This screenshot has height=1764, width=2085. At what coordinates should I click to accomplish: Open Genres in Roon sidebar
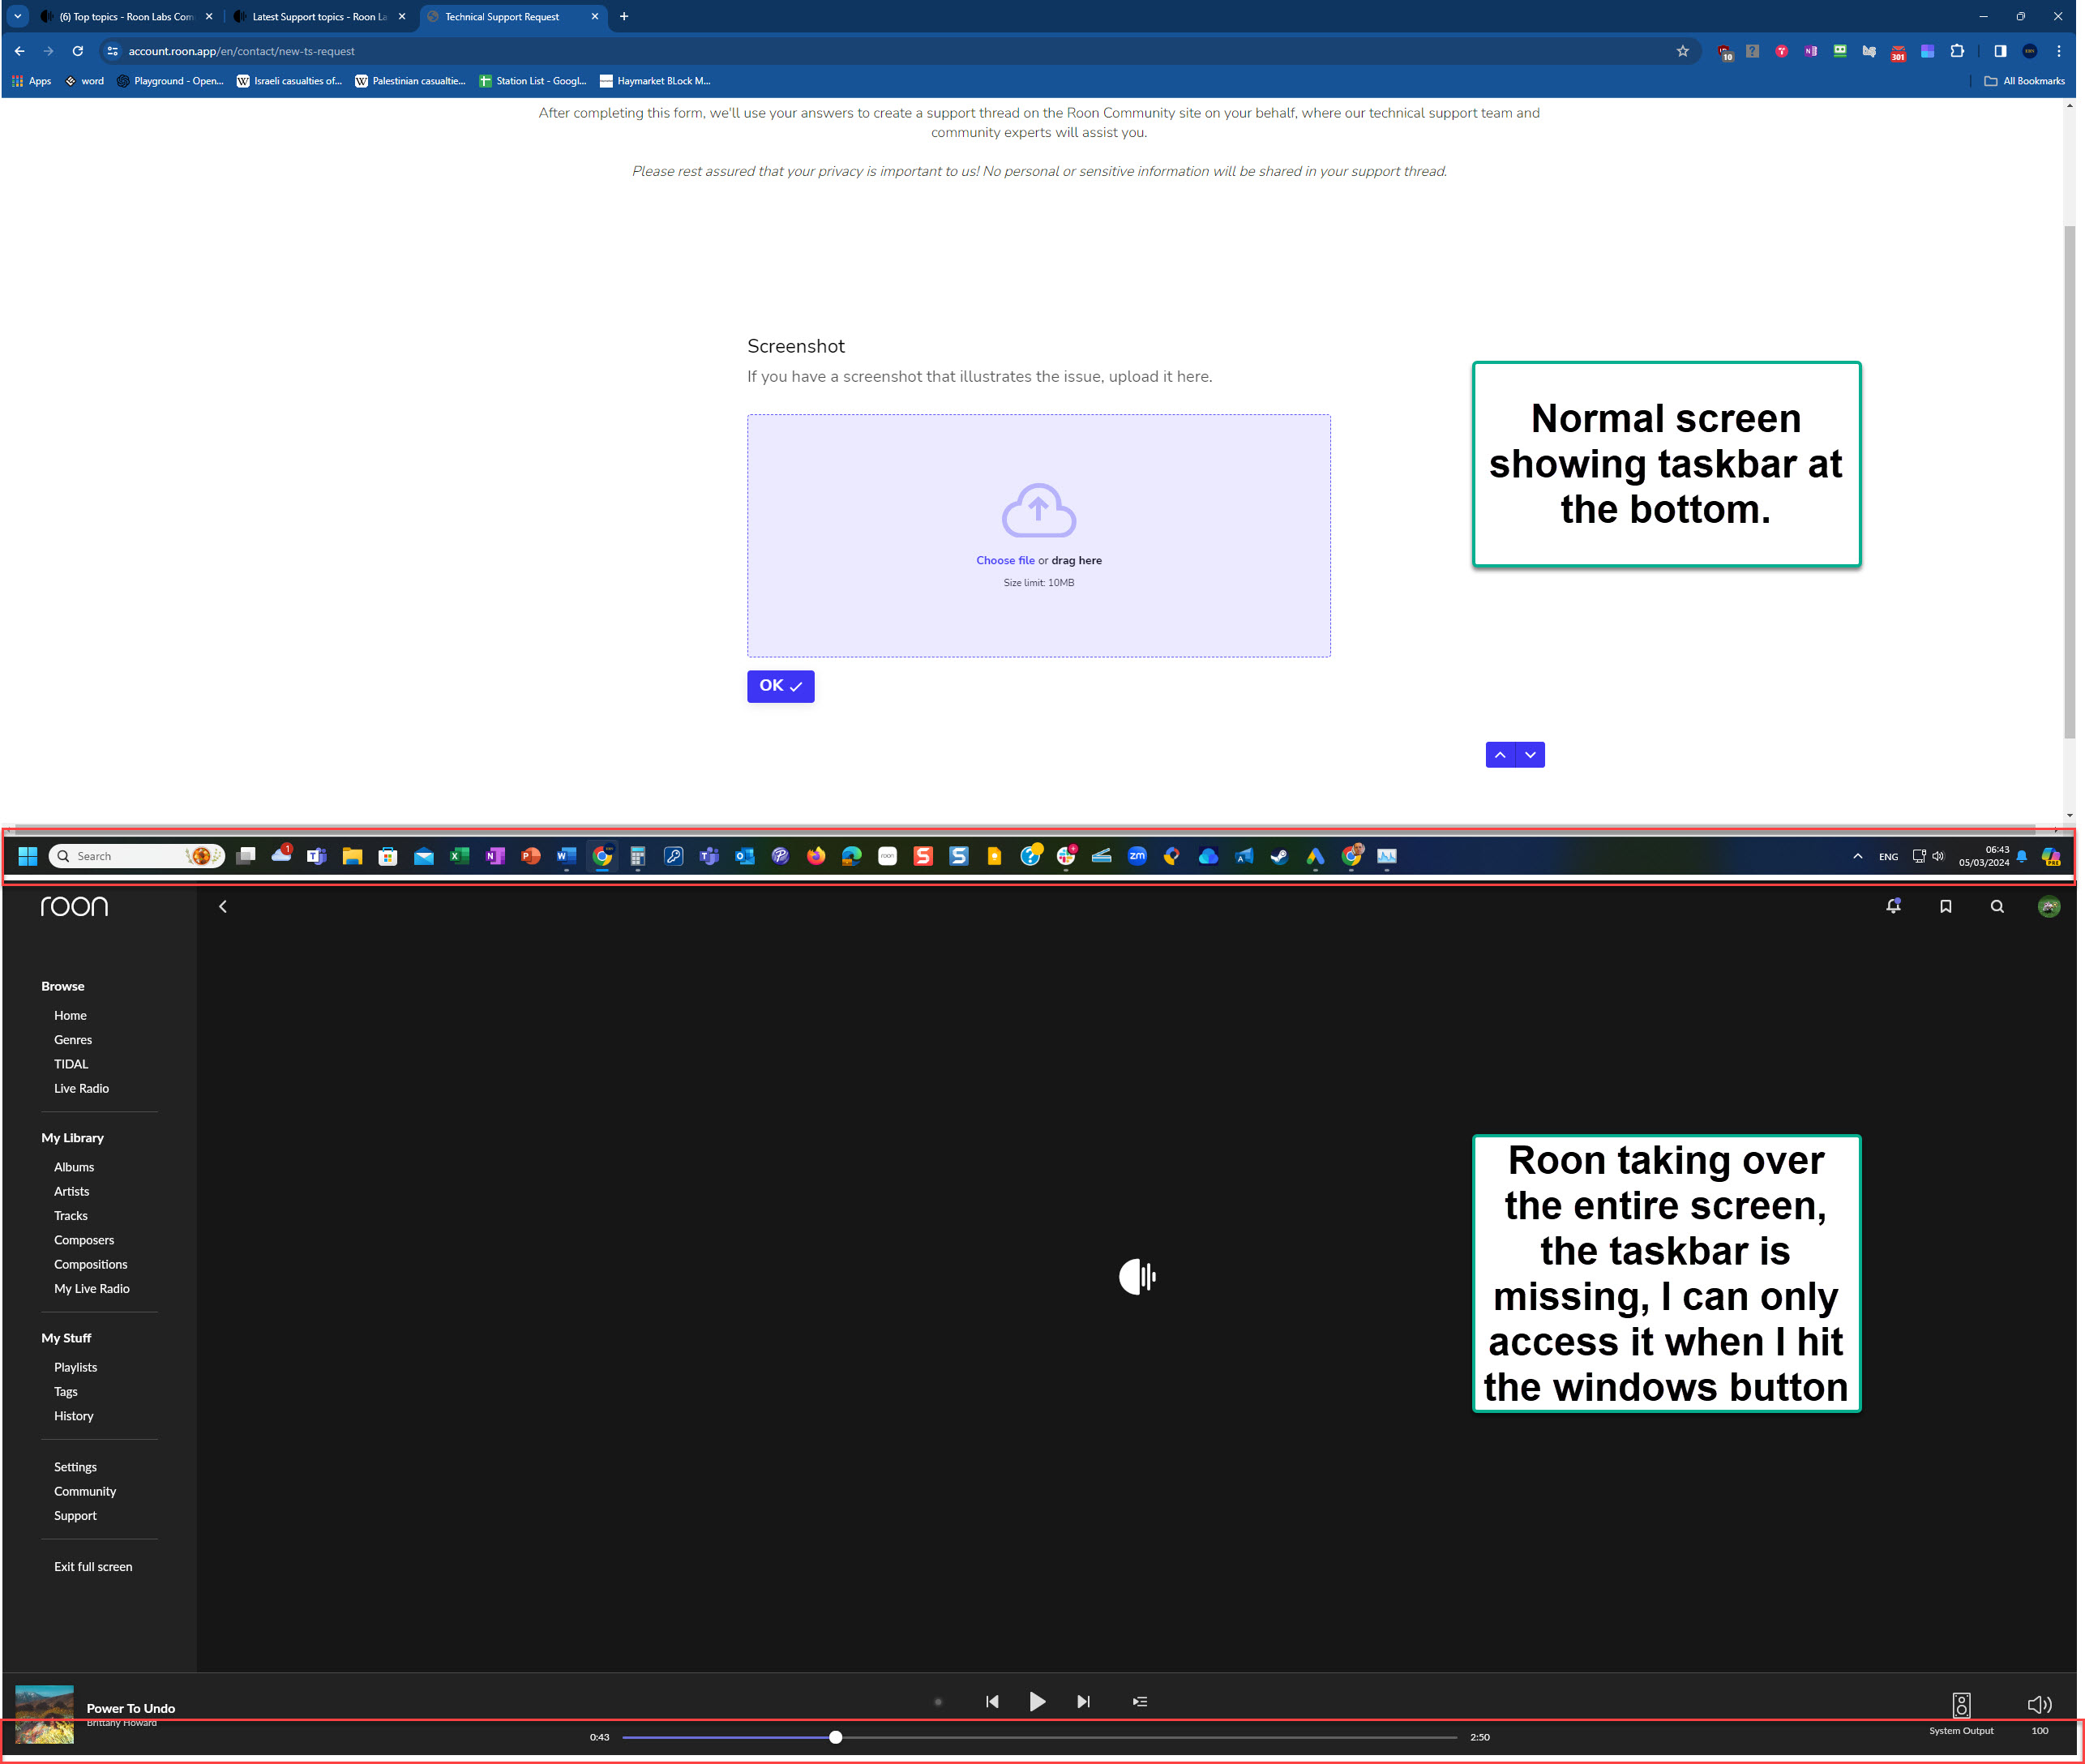coord(73,1039)
